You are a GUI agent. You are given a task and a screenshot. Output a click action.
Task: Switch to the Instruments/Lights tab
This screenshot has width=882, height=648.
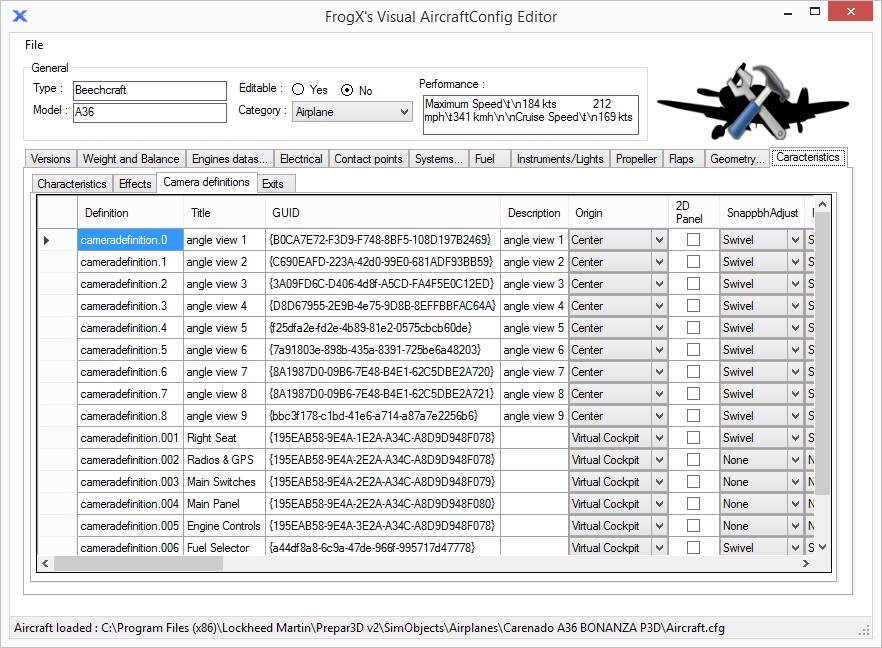tap(560, 159)
